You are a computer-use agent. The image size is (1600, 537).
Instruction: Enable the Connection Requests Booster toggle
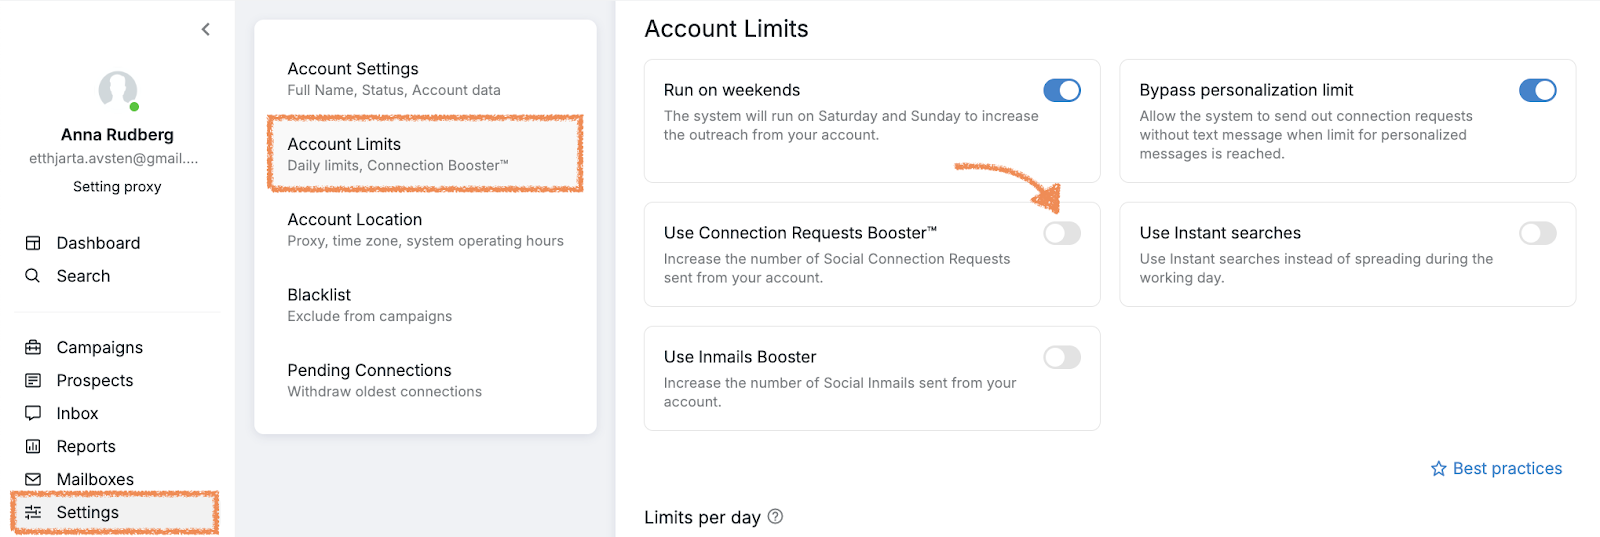[1062, 234]
